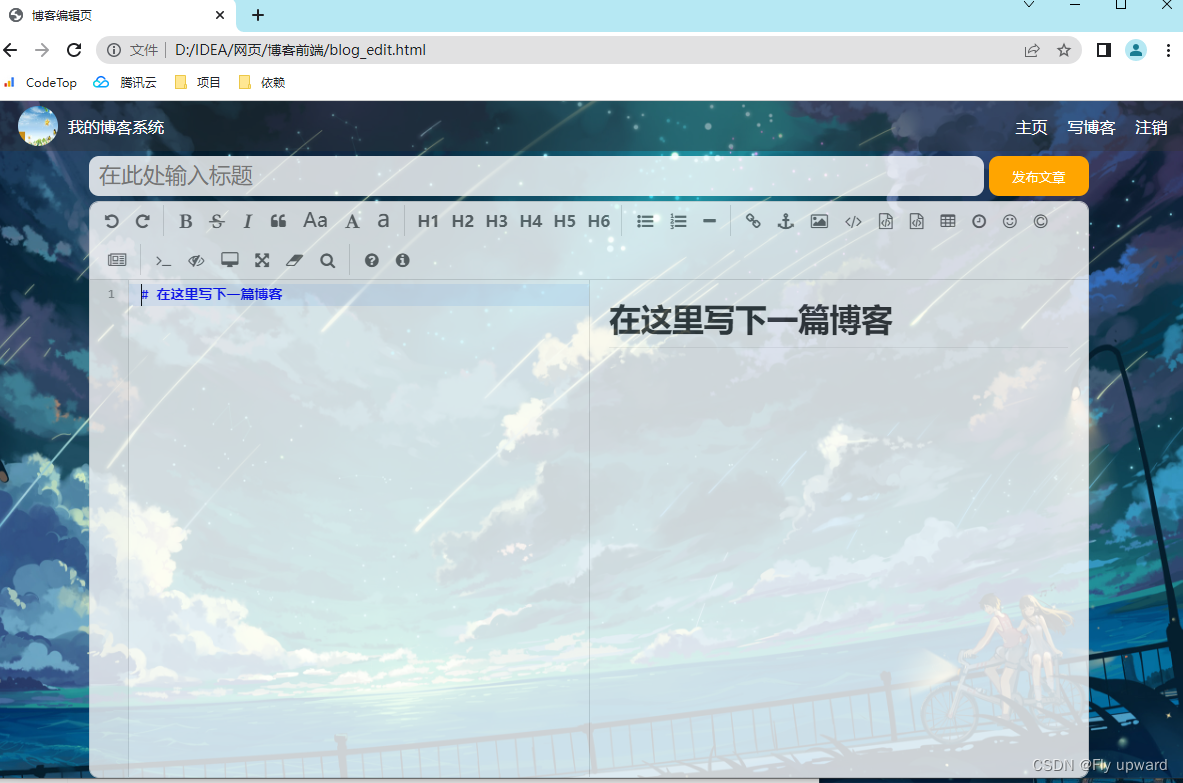The image size is (1183, 783).
Task: Clear the editor content with the eraser icon
Action: tap(294, 260)
